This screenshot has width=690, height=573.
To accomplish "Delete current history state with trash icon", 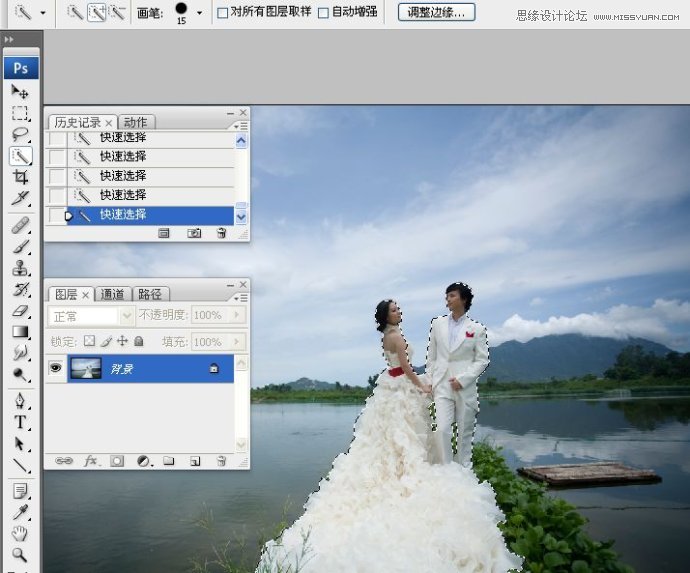I will tap(221, 233).
